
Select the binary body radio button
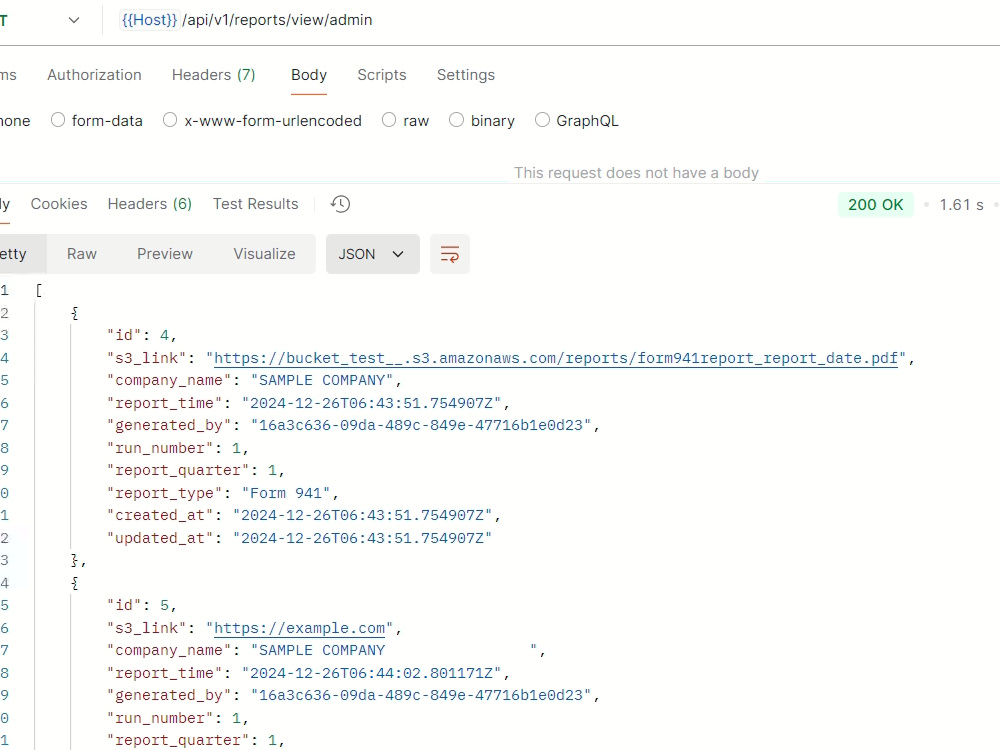(x=457, y=120)
